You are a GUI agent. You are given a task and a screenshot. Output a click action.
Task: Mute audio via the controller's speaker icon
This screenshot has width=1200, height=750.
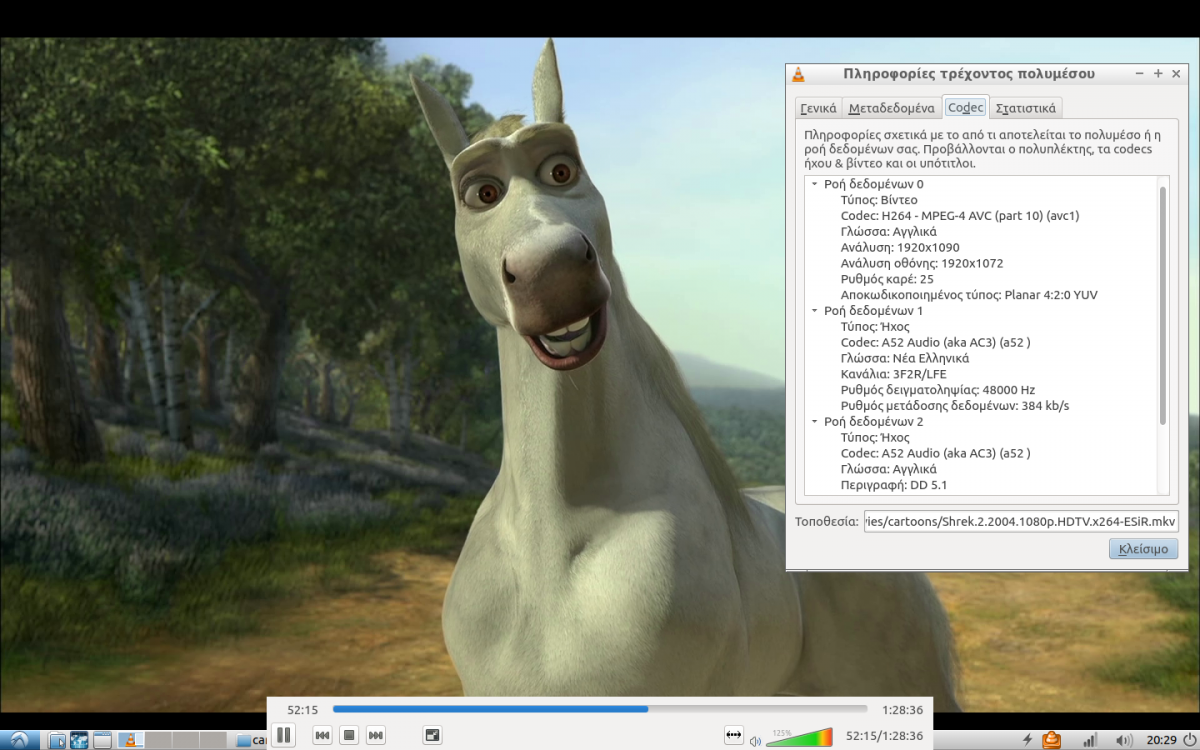tap(755, 741)
